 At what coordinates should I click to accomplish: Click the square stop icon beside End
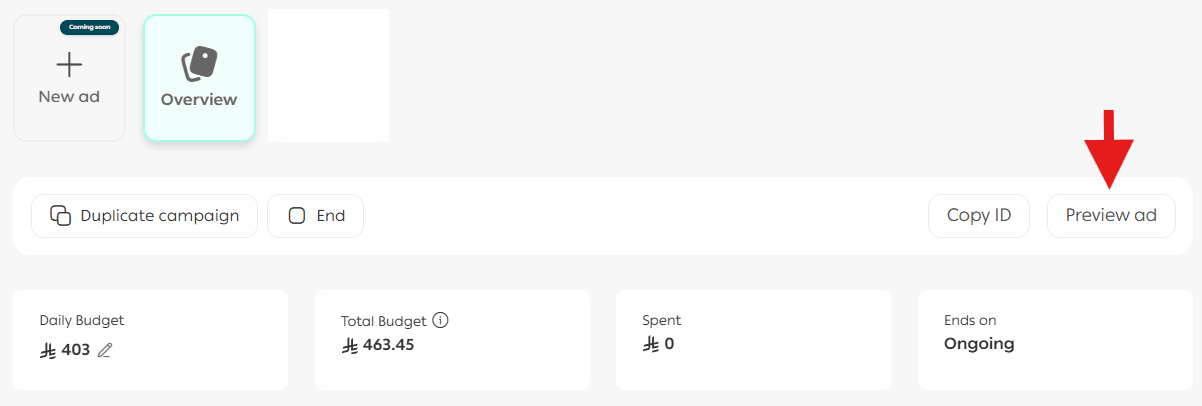point(297,215)
